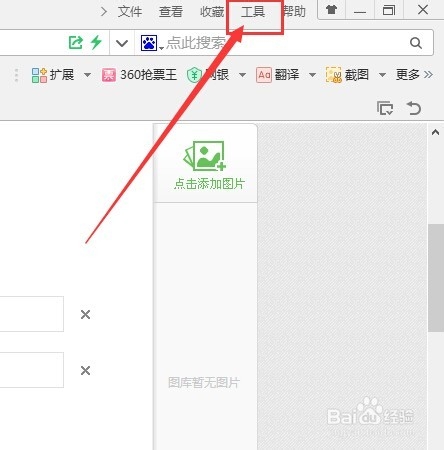The image size is (444, 450).
Task: Click the tab list window icon
Action: coord(385,108)
